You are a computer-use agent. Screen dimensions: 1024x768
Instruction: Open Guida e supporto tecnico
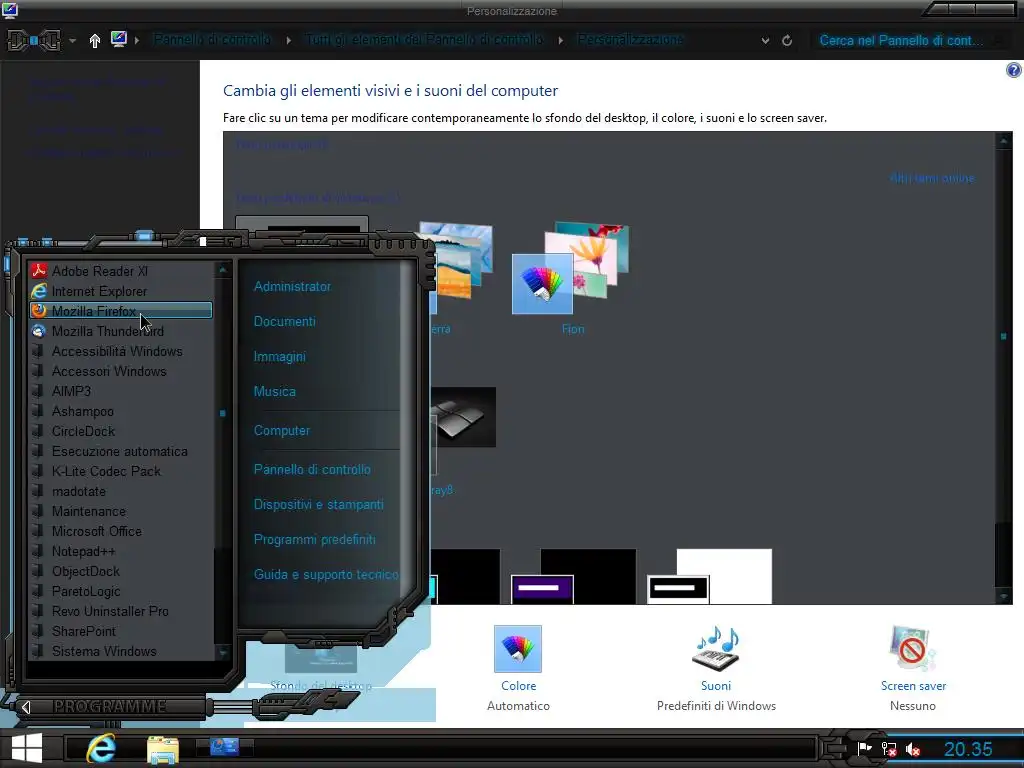326,574
